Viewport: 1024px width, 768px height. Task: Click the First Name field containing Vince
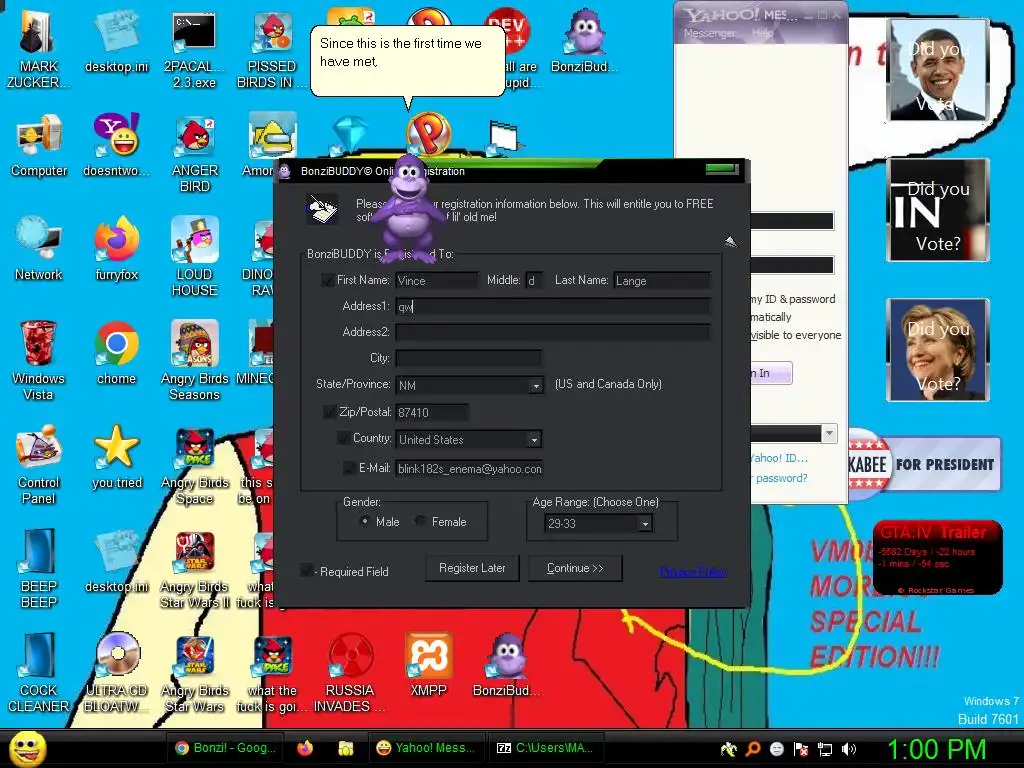coord(436,280)
